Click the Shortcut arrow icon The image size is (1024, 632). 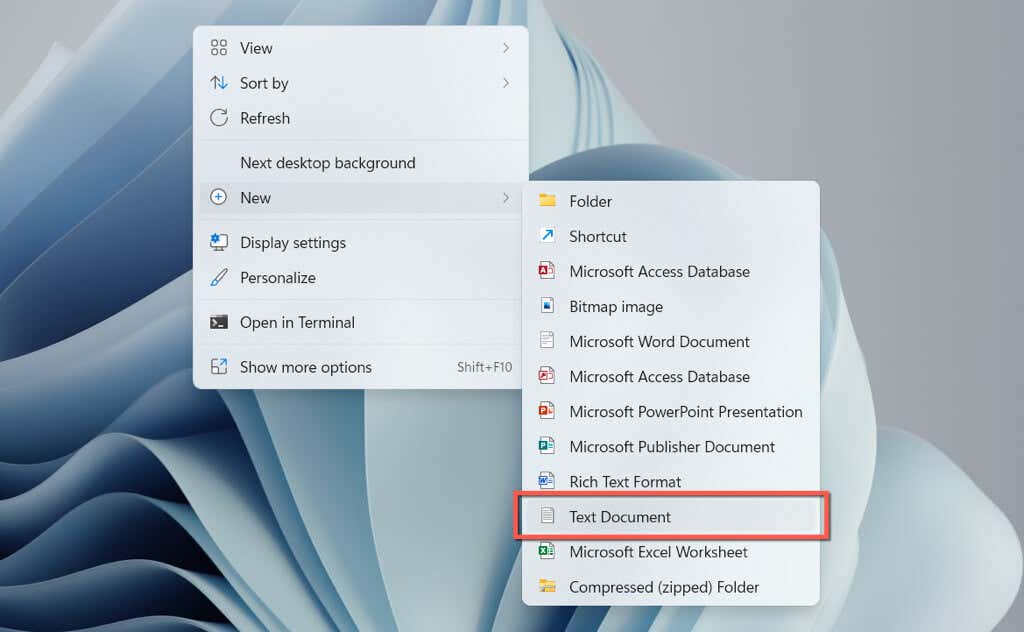click(547, 235)
